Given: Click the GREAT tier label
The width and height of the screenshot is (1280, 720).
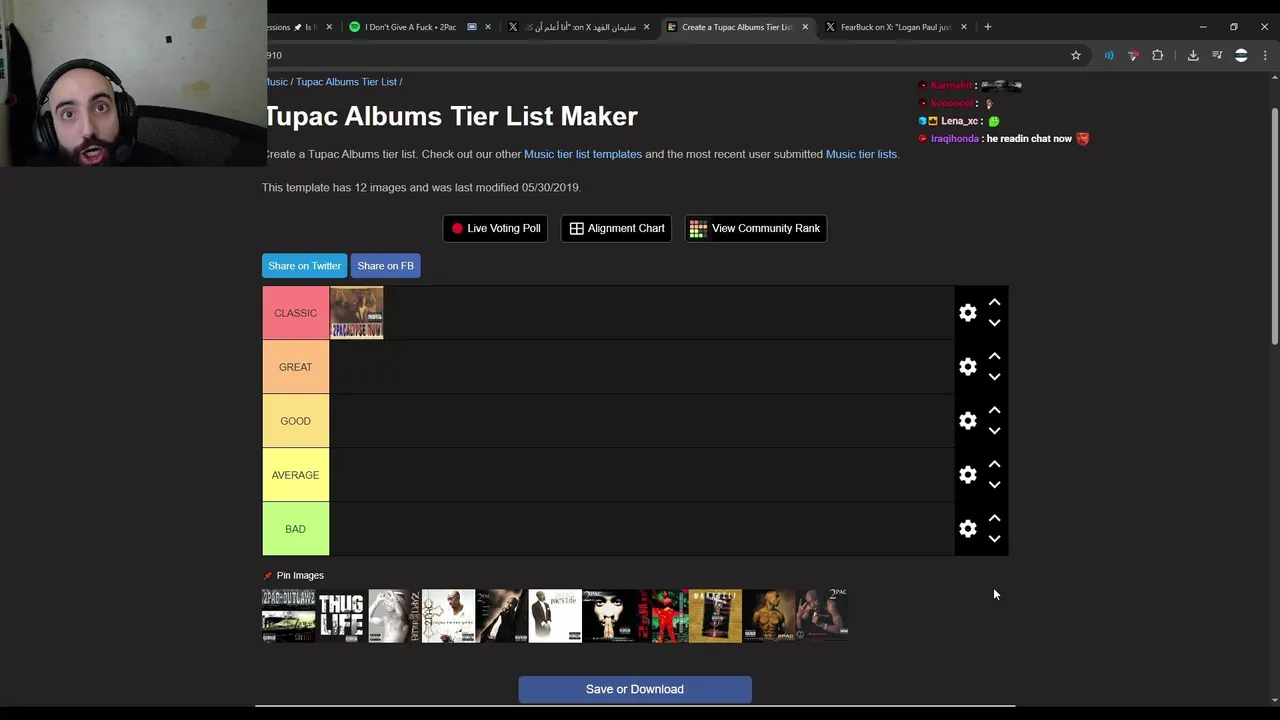Looking at the screenshot, I should (295, 367).
